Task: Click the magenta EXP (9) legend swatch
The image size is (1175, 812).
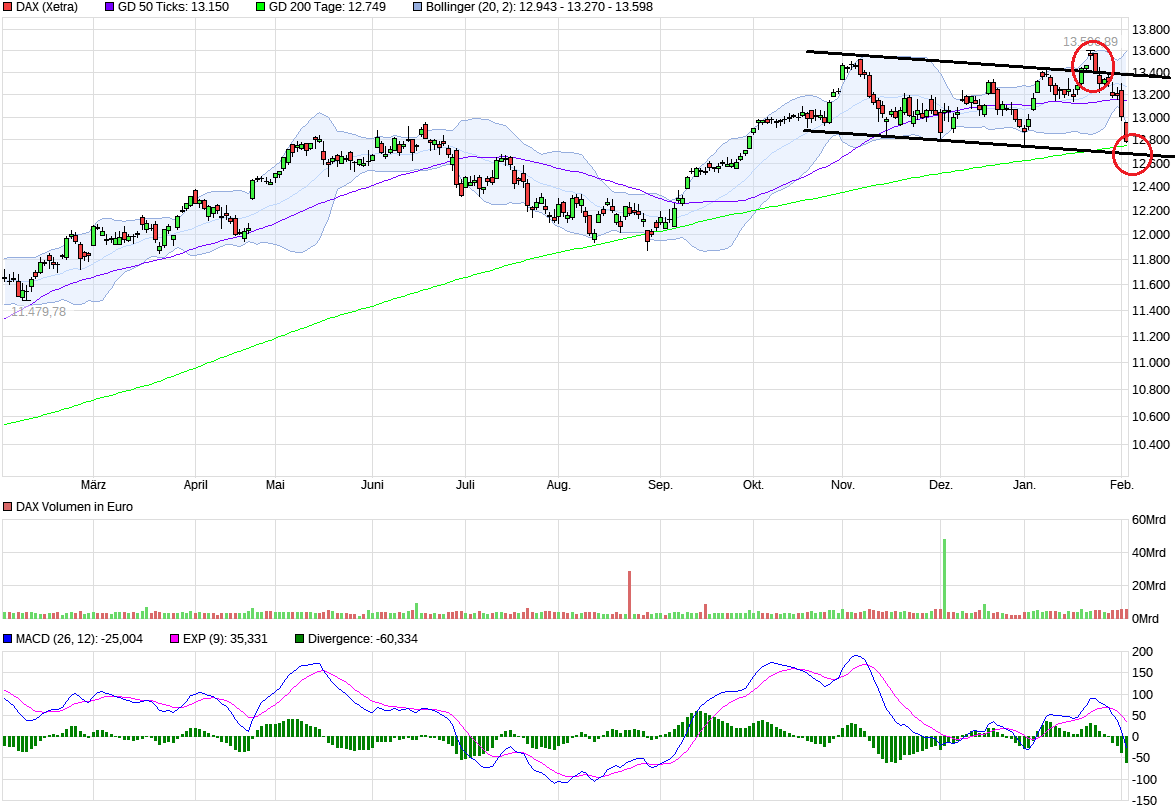Action: (x=175, y=639)
